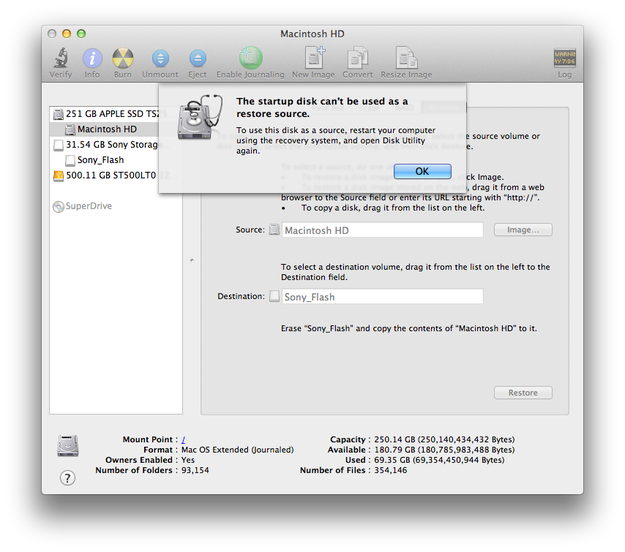
Task: Select 500.11 GB ST500LT0 disk
Action: pos(106,175)
